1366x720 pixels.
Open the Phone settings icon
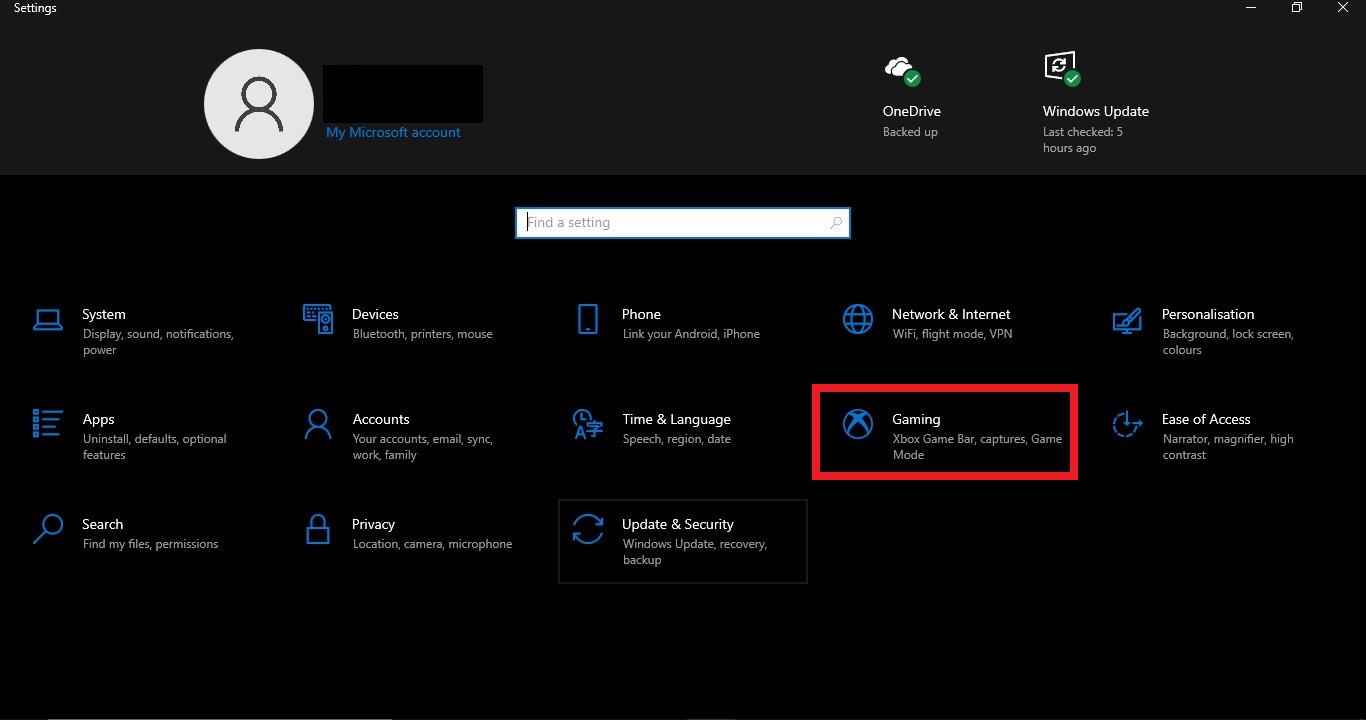[588, 320]
